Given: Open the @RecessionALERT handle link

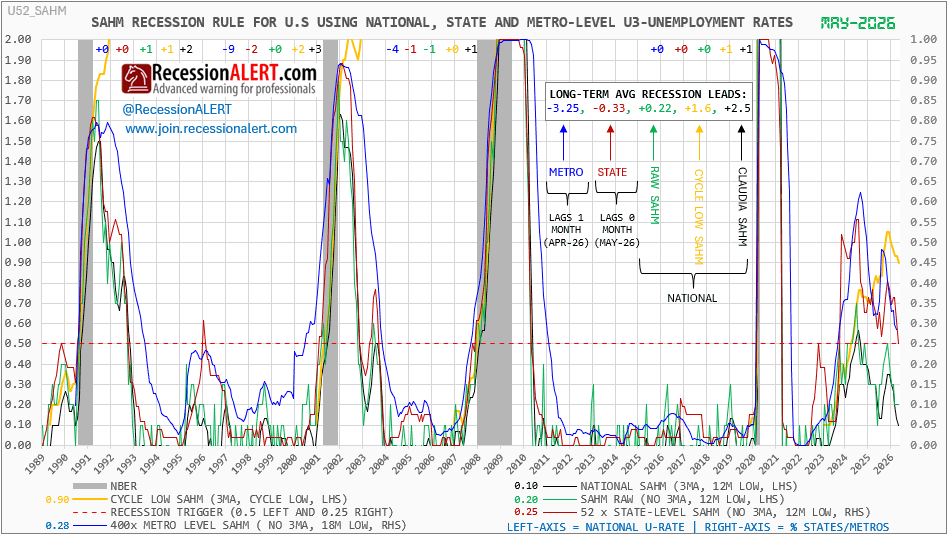Looking at the screenshot, I should 177,109.
